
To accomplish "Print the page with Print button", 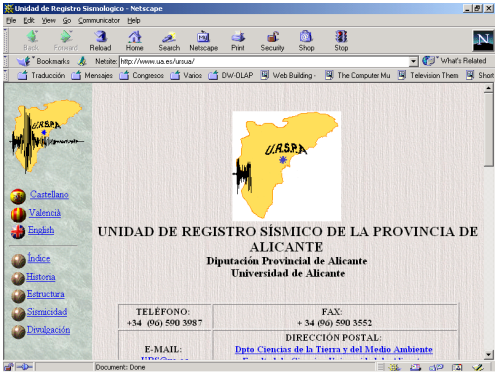I will pyautogui.click(x=238, y=41).
